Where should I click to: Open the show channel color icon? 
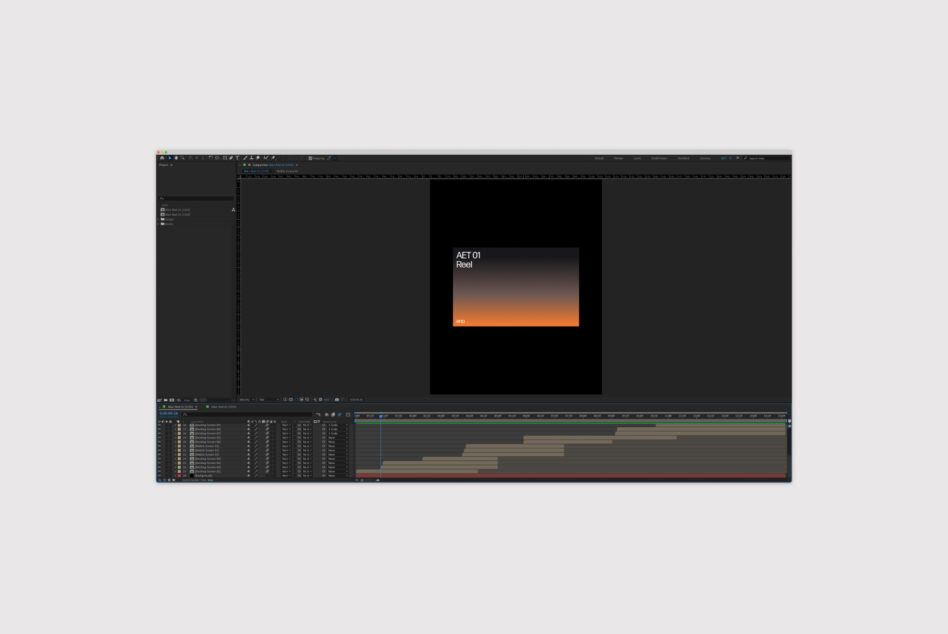click(314, 399)
